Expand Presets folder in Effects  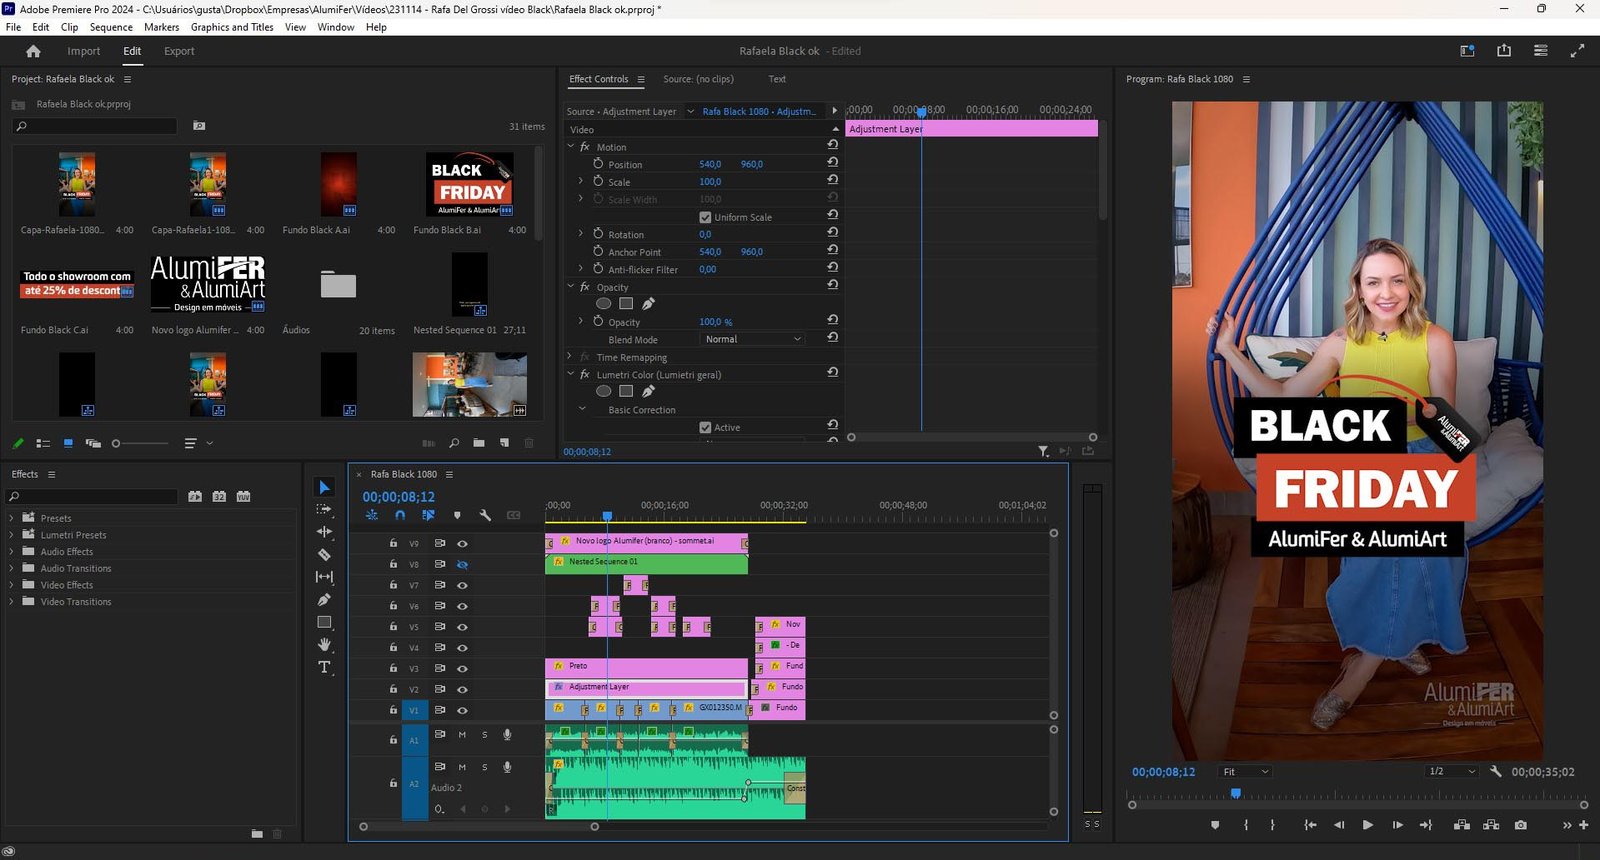point(11,518)
